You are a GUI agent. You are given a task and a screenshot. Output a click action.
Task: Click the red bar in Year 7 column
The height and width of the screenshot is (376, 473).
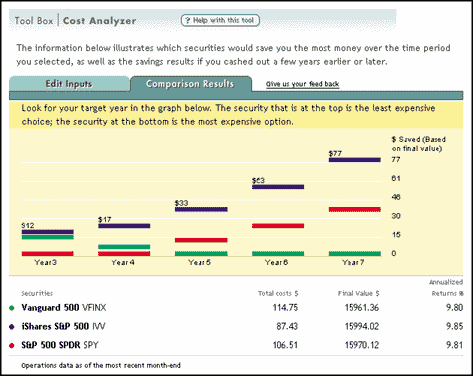(x=355, y=209)
